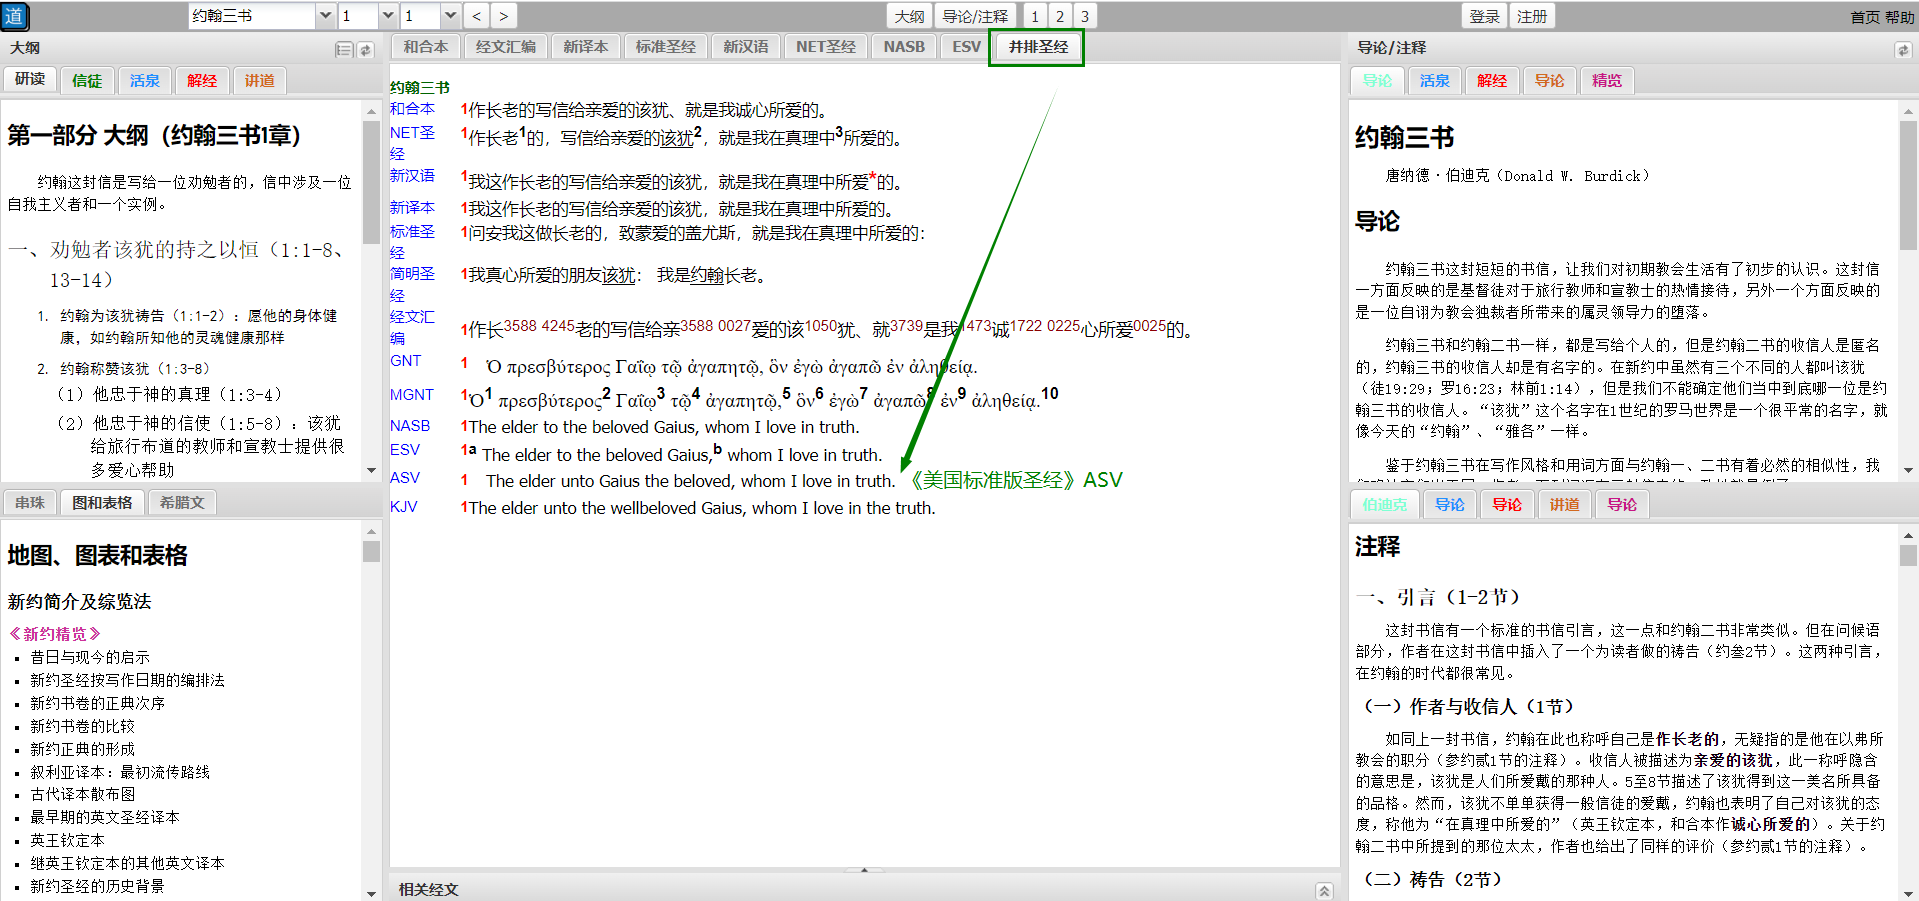Image resolution: width=1919 pixels, height=901 pixels.
Task: Go to previous chapter with < button
Action: [477, 16]
